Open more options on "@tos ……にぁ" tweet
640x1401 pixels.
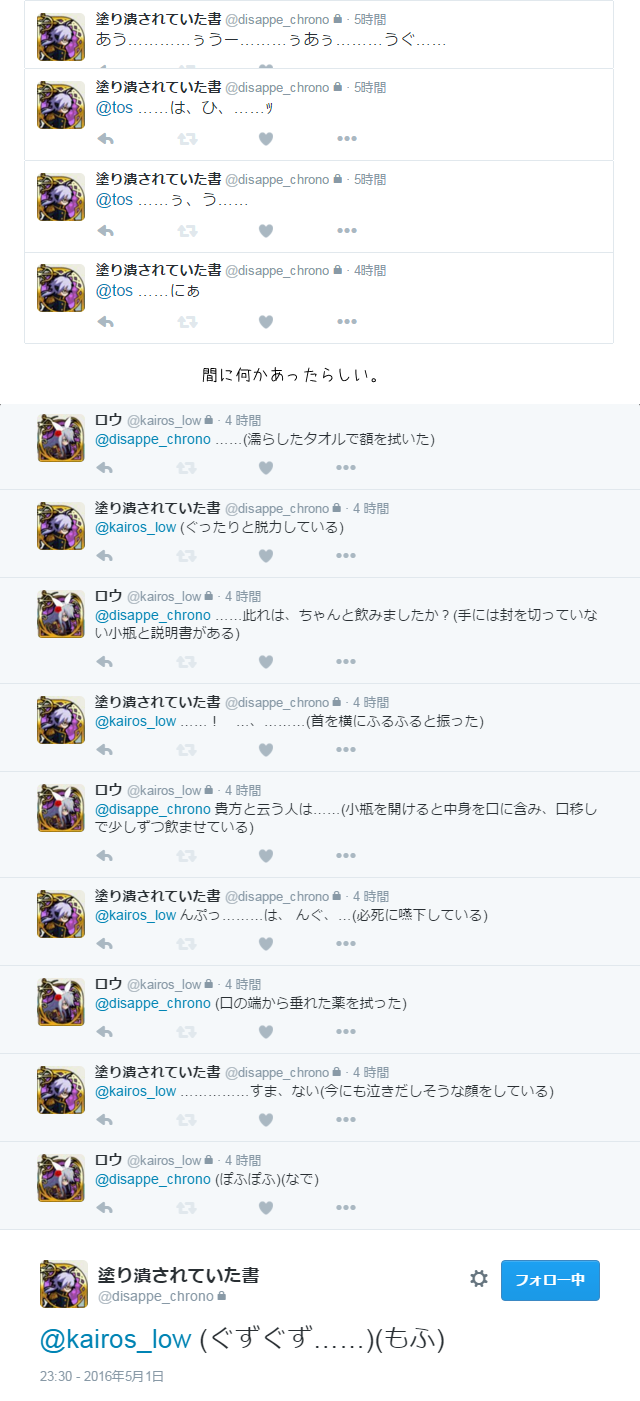point(346,322)
